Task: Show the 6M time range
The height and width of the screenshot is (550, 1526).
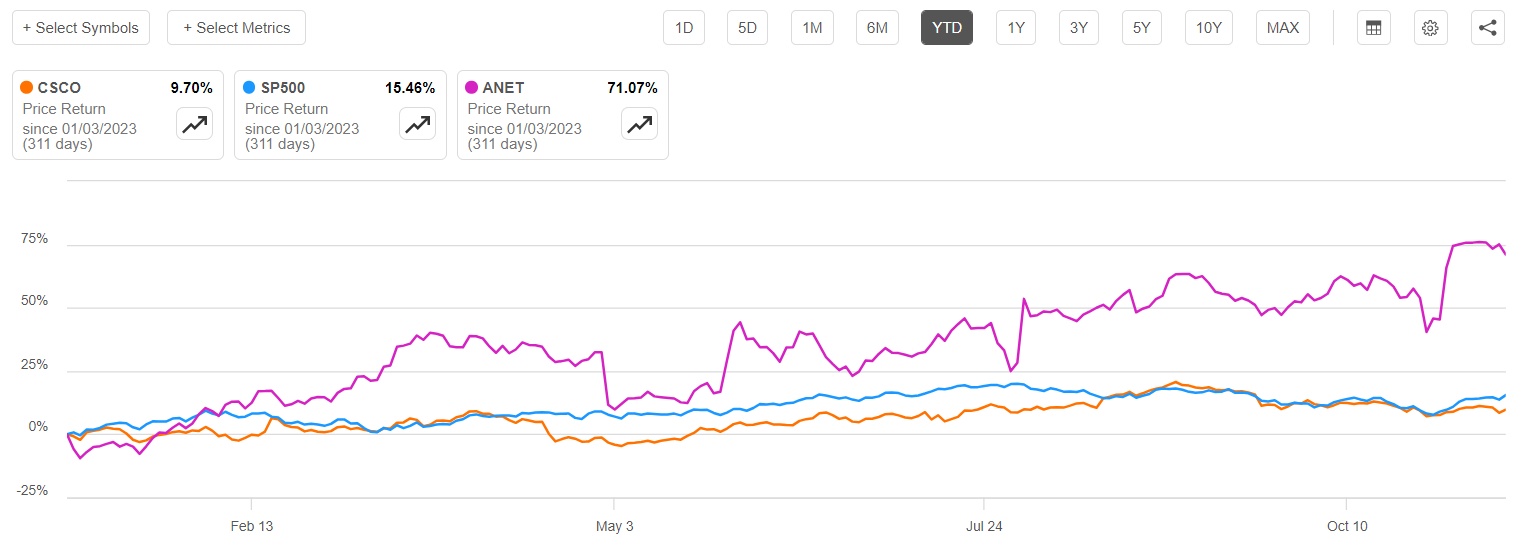Action: point(877,28)
